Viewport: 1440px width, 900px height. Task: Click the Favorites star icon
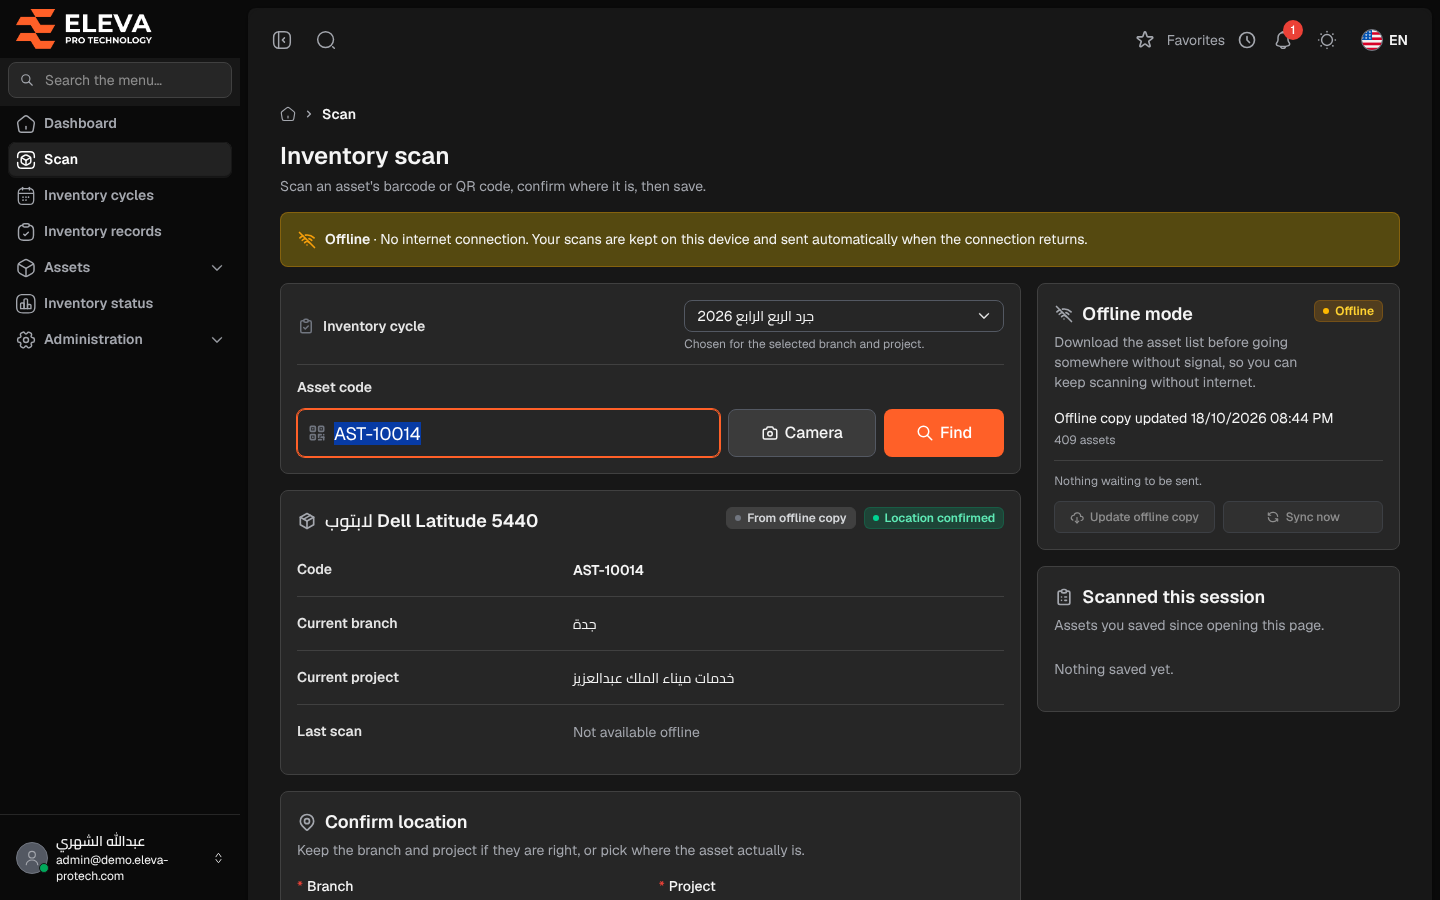tap(1145, 40)
